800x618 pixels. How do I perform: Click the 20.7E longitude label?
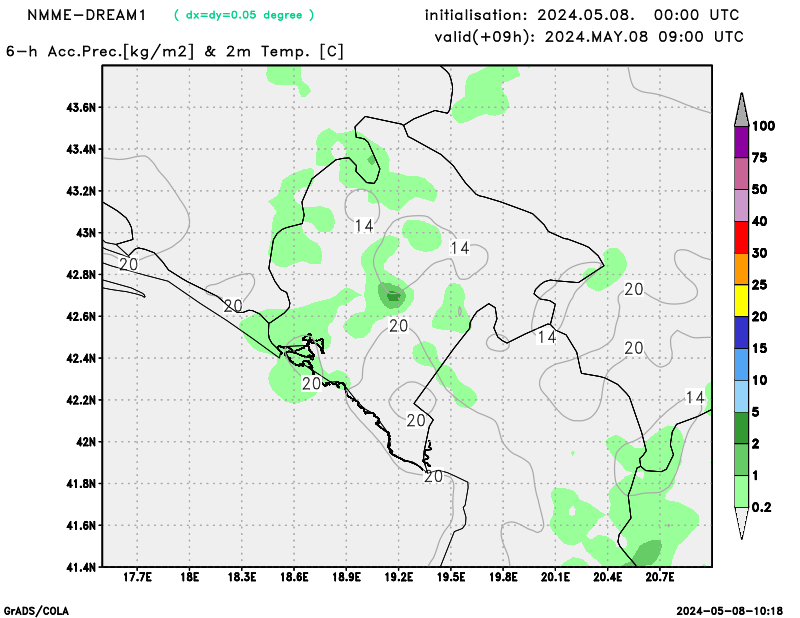coord(660,577)
